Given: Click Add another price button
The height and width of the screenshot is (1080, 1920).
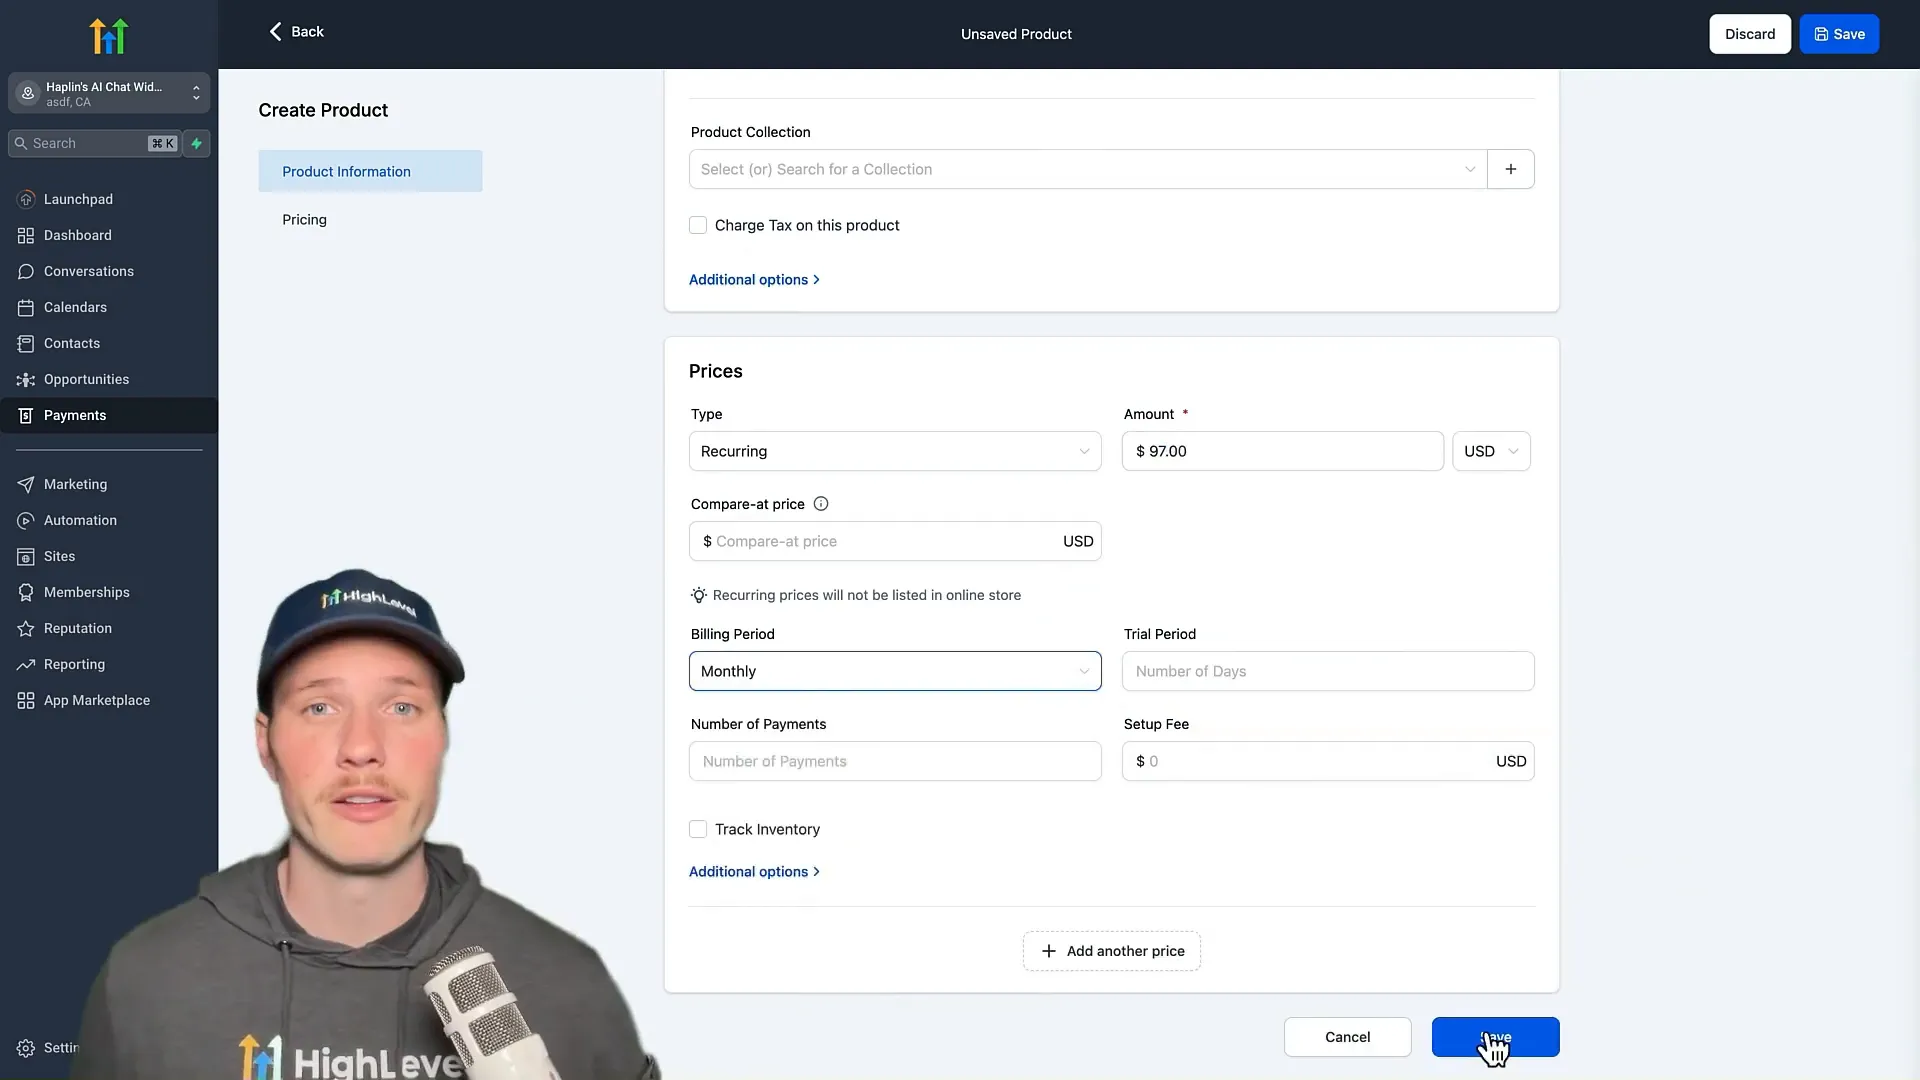Looking at the screenshot, I should 1112,951.
